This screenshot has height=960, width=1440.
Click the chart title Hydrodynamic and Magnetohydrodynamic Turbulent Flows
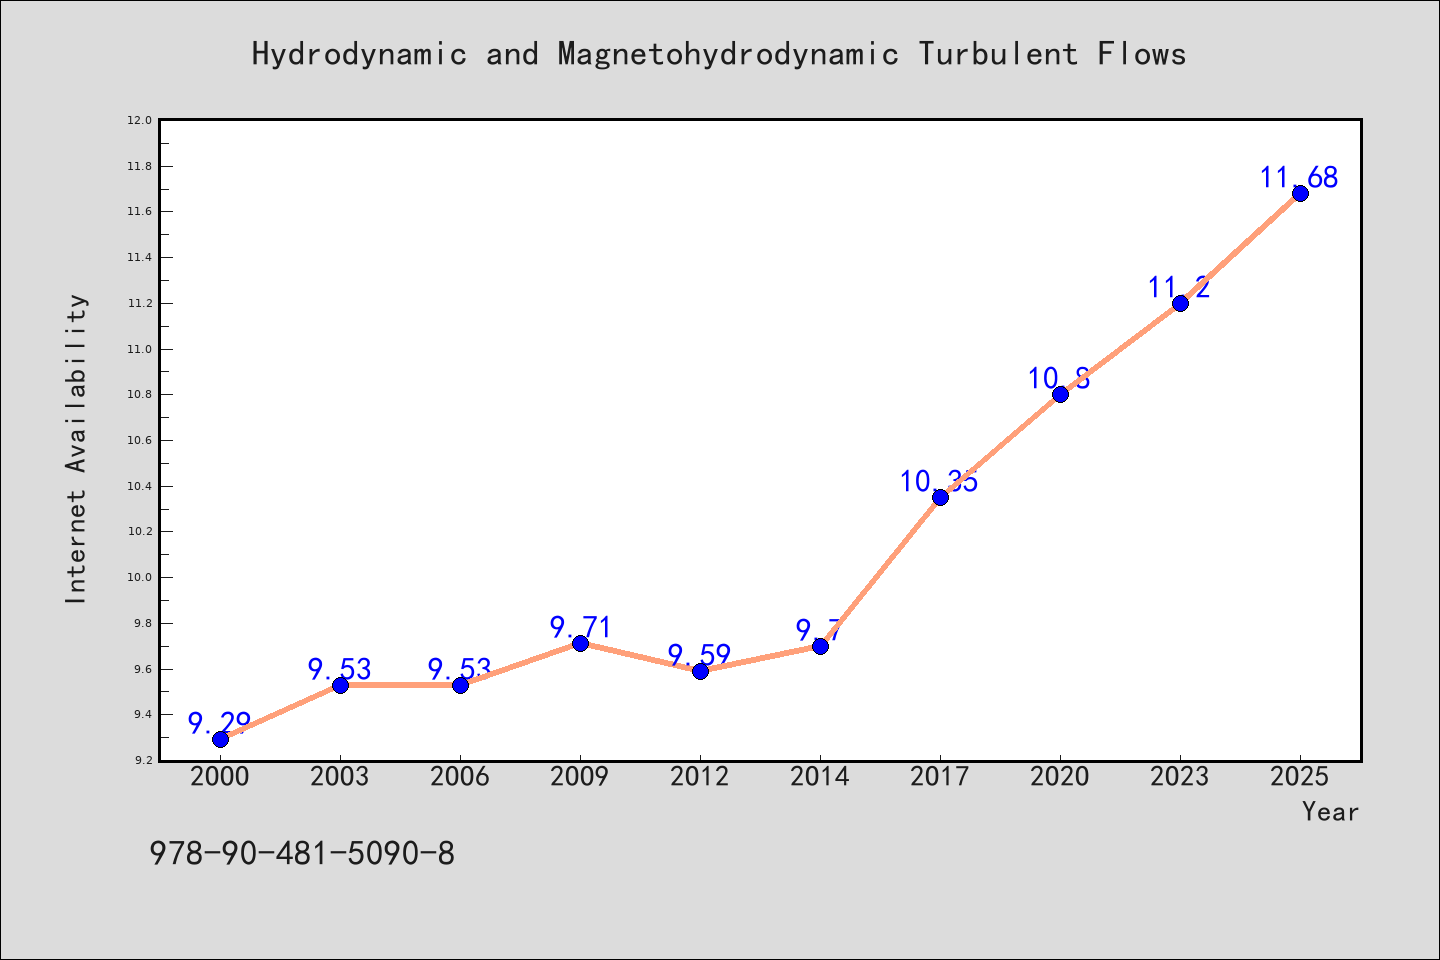click(x=719, y=54)
